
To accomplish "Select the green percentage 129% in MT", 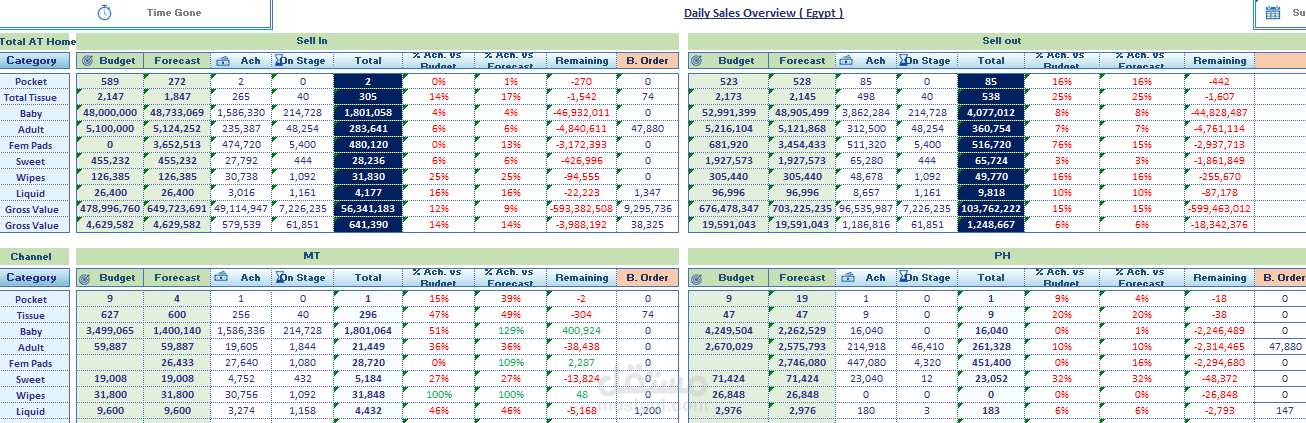I will (511, 331).
